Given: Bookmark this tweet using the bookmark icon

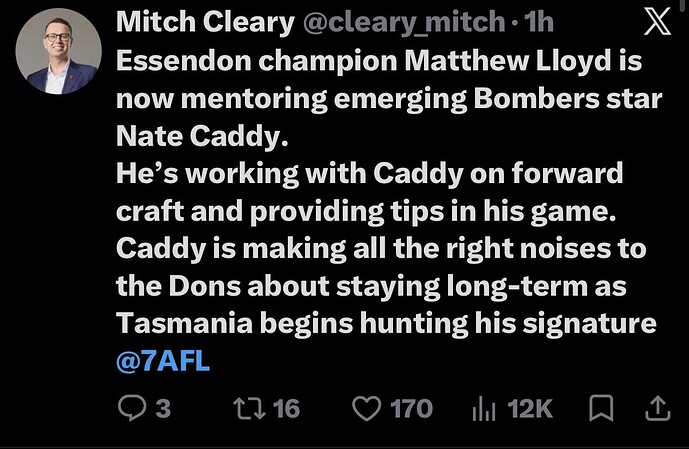Looking at the screenshot, I should 601,408.
